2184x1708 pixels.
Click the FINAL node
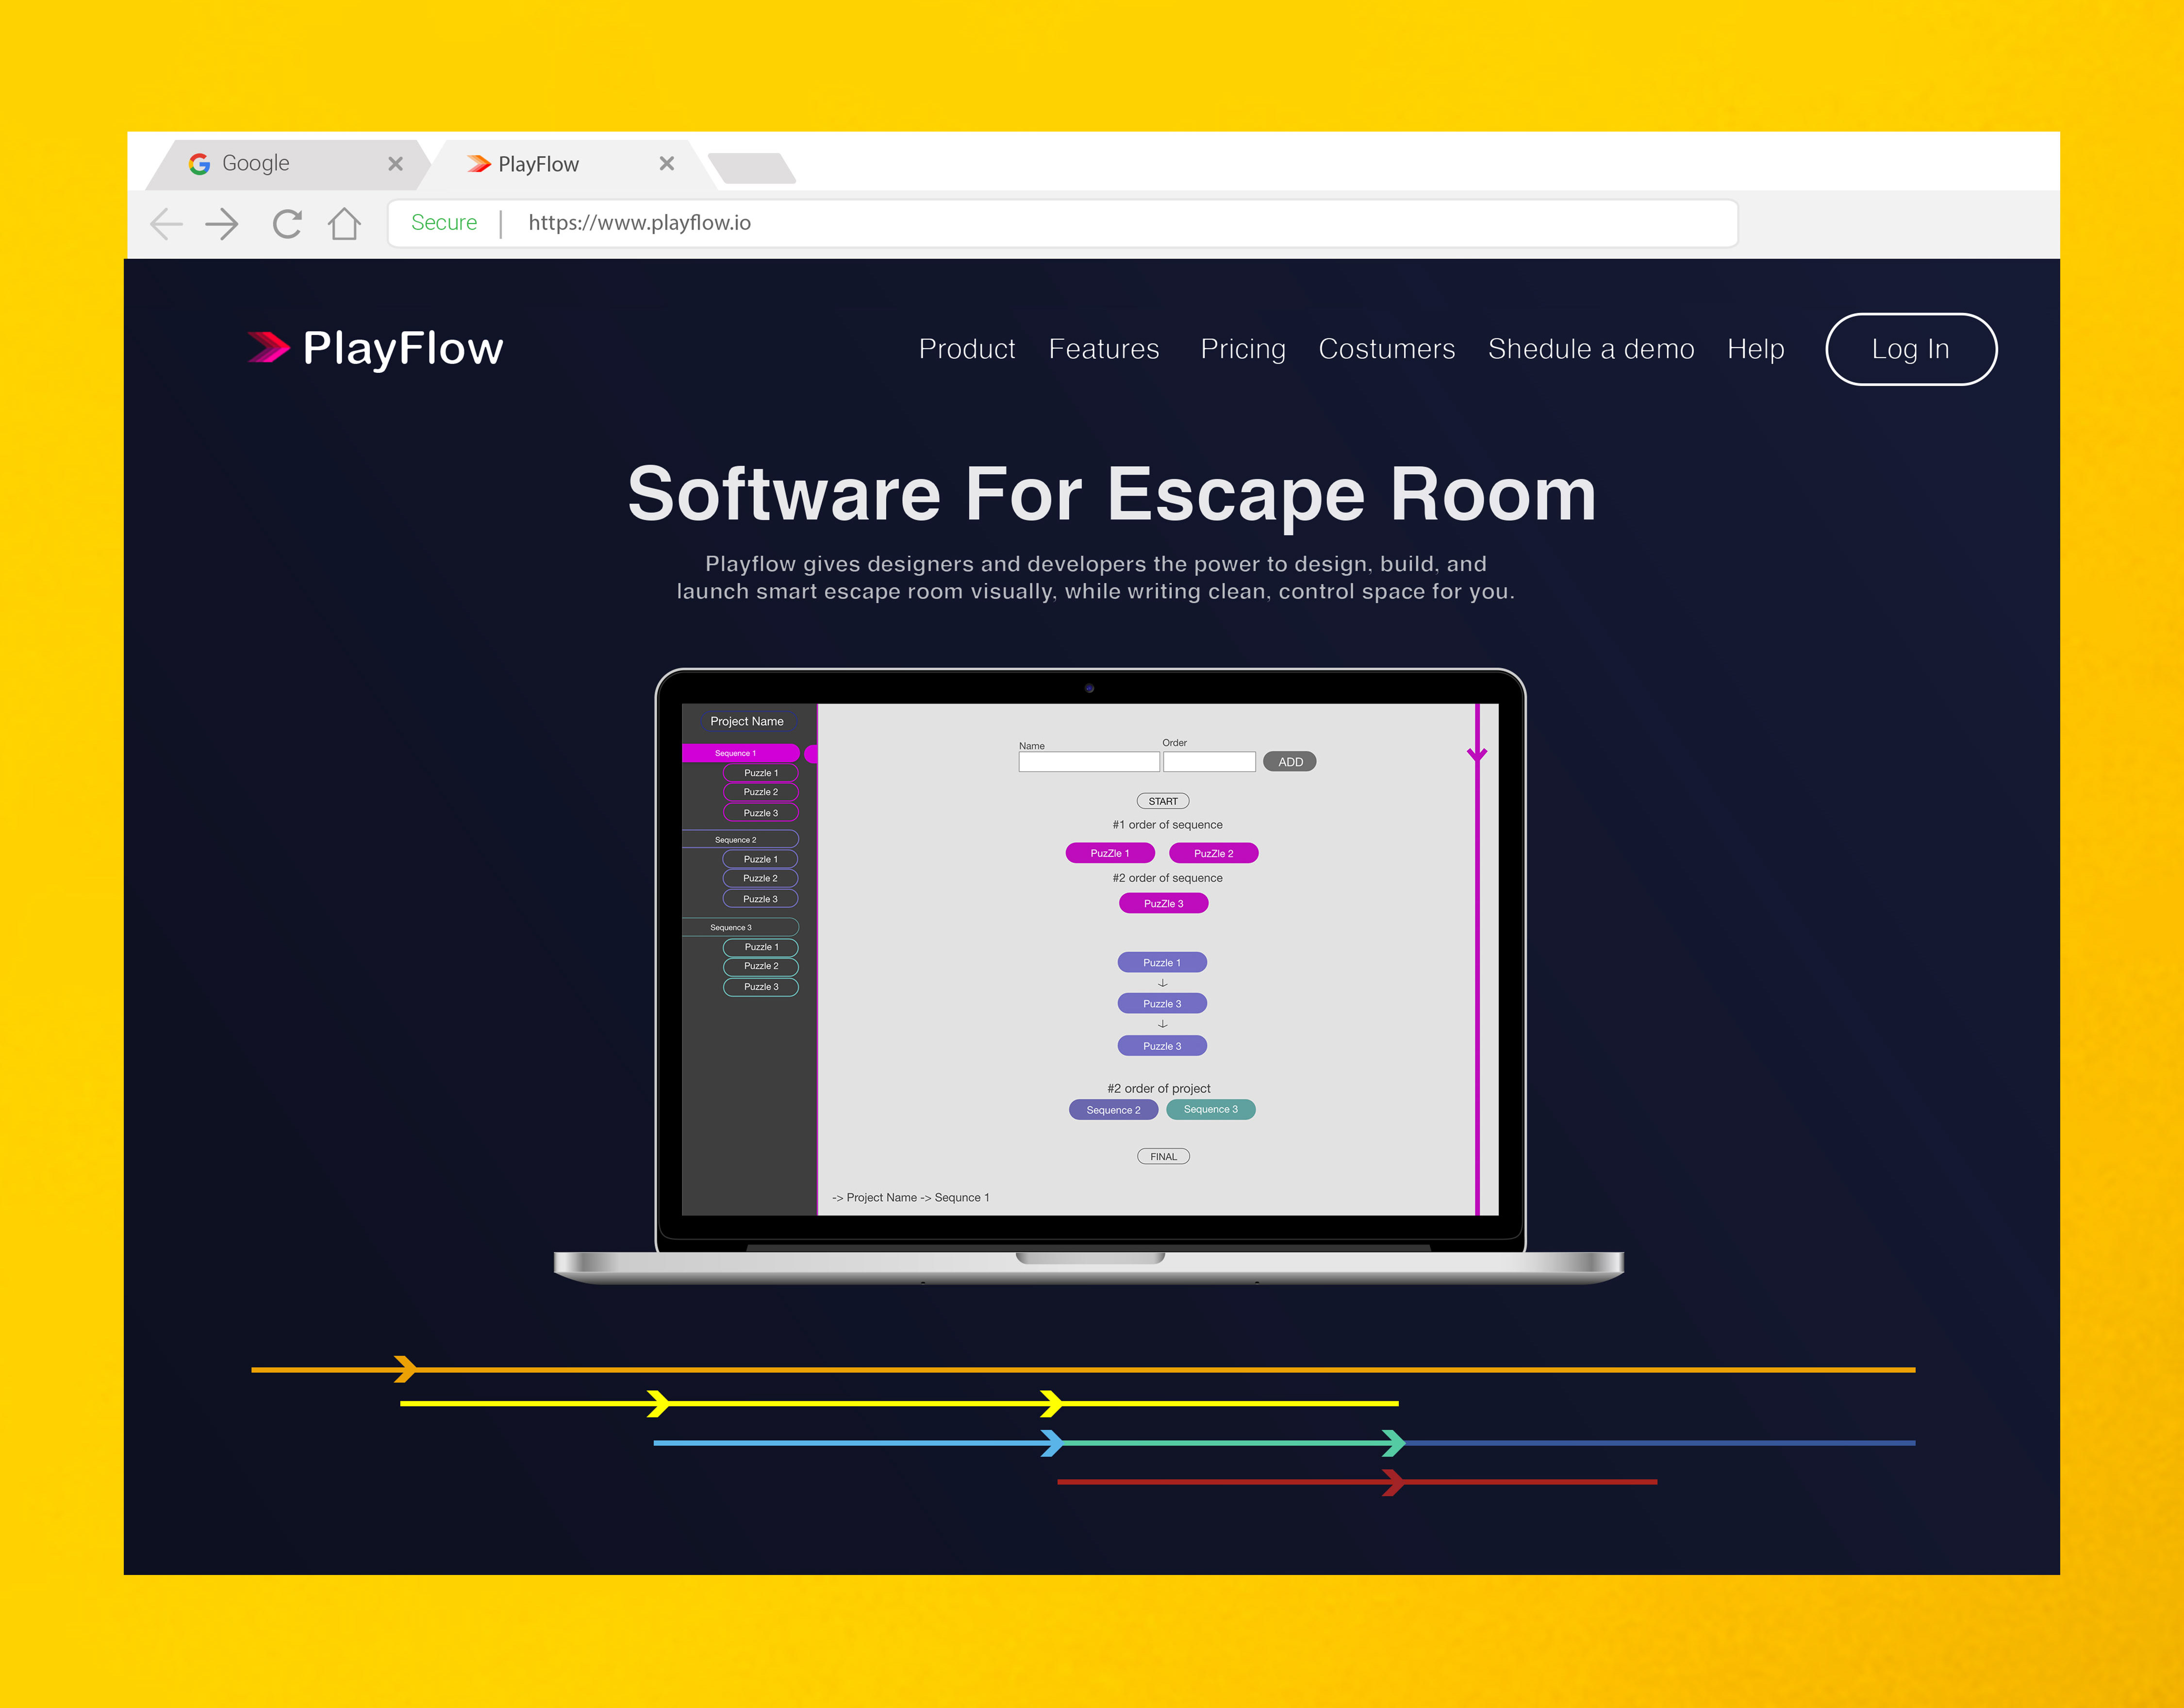pyautogui.click(x=1164, y=1157)
